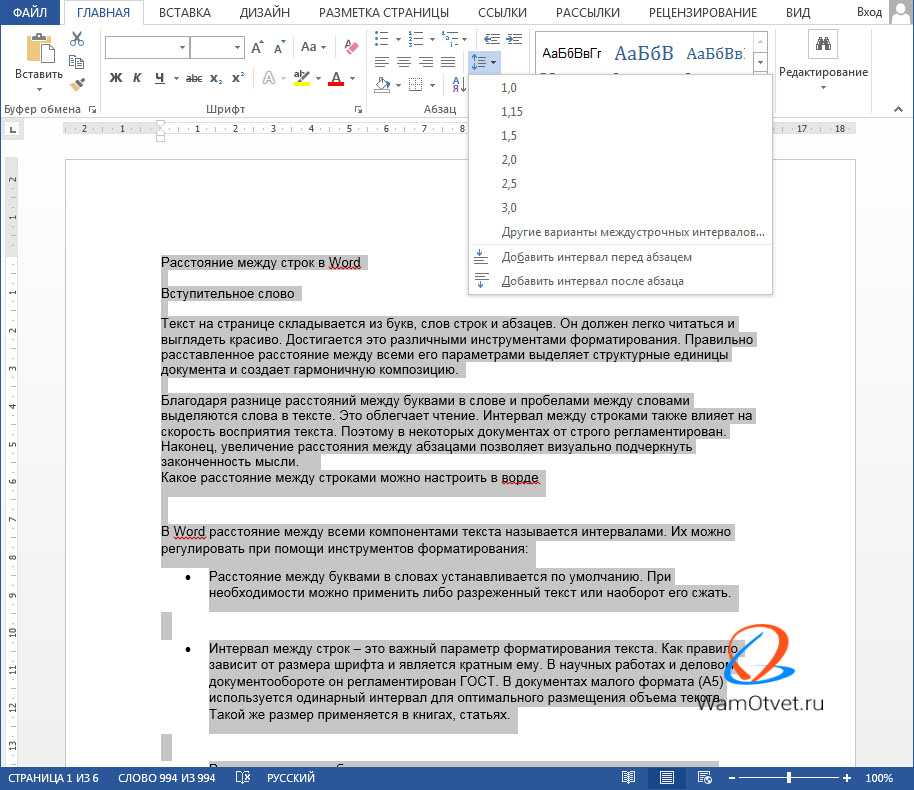Switch to the РАЗМЕТКА СТРАНИЦЫ tab
The height and width of the screenshot is (790, 914).
(384, 12)
